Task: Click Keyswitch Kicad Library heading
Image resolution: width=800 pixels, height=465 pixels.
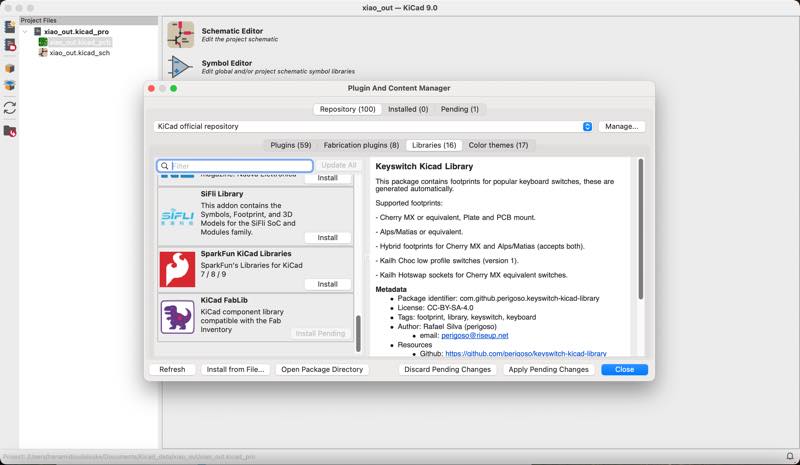Action: click(x=424, y=166)
